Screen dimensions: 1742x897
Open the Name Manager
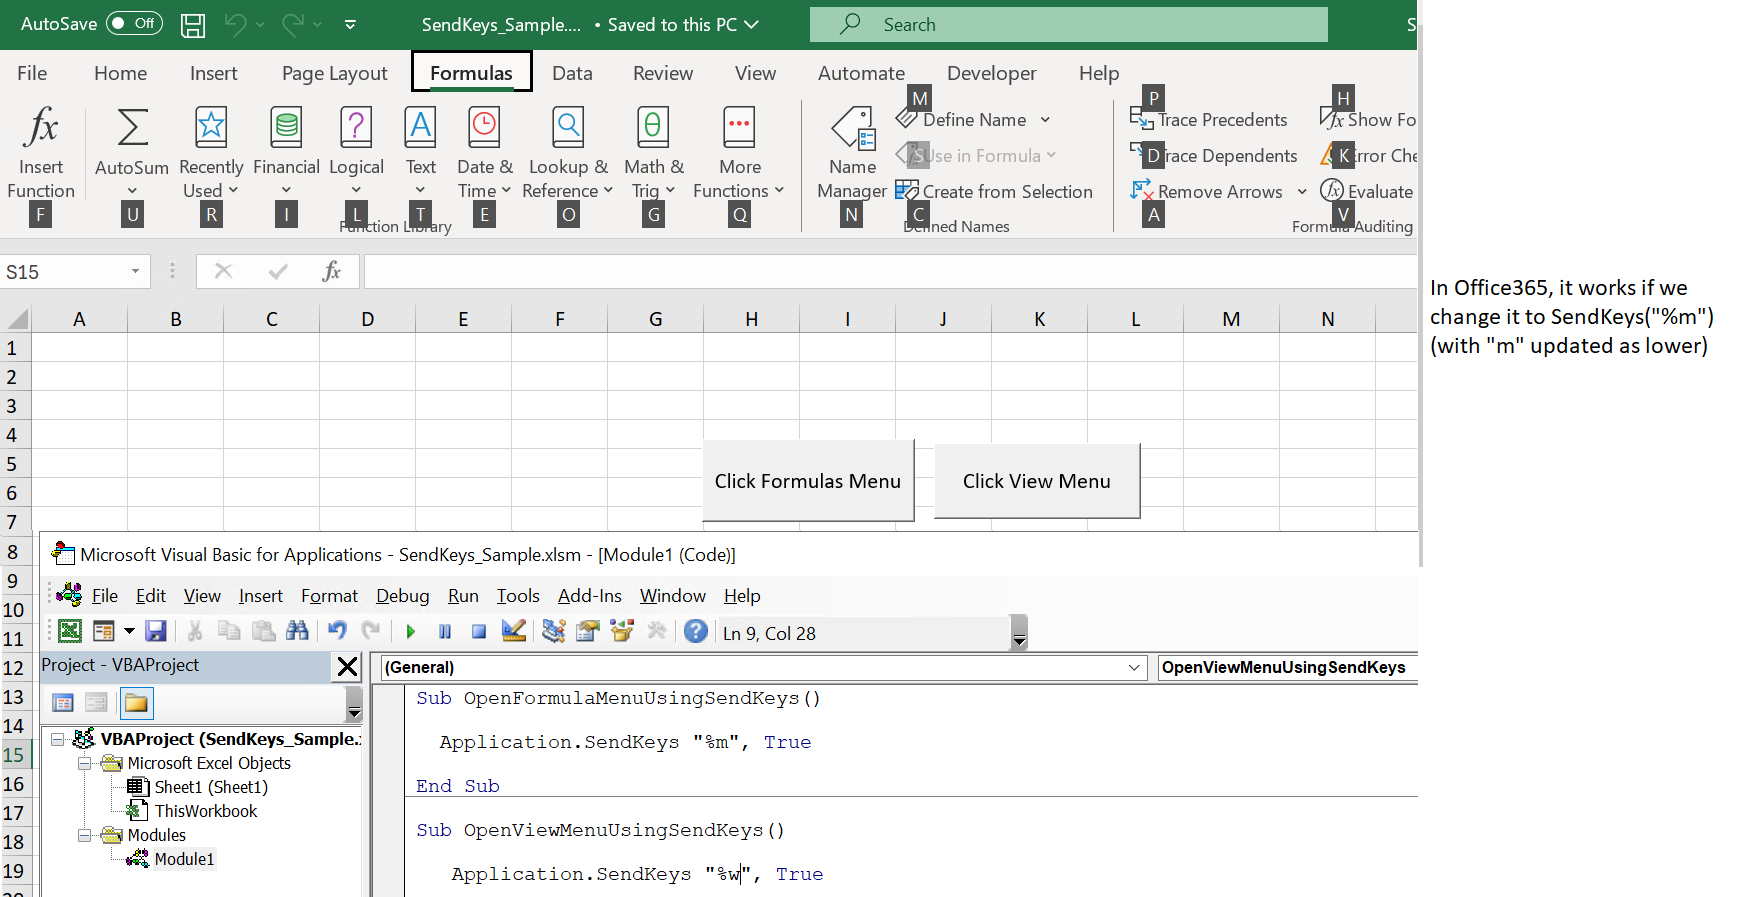click(x=853, y=152)
